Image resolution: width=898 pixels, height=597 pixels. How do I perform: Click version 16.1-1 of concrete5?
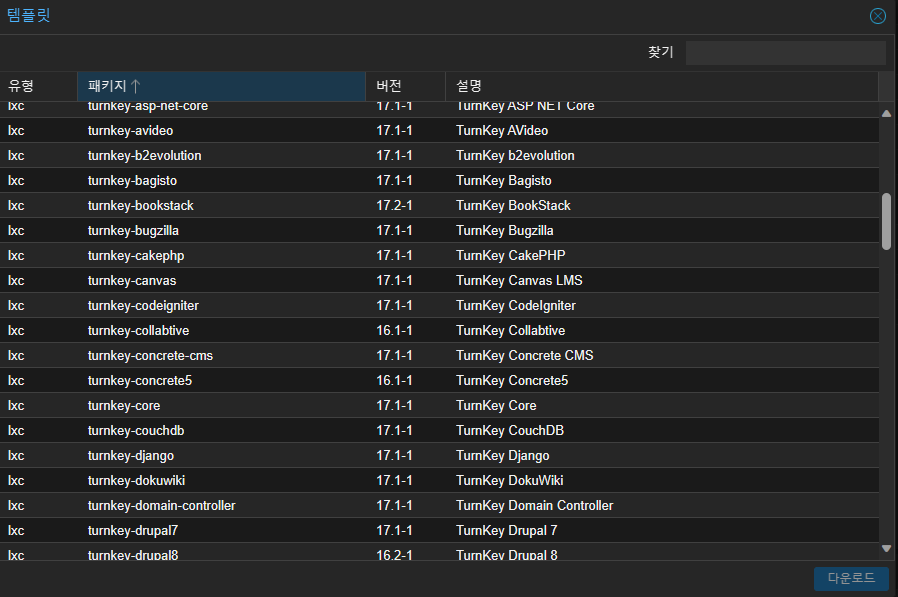(x=394, y=381)
